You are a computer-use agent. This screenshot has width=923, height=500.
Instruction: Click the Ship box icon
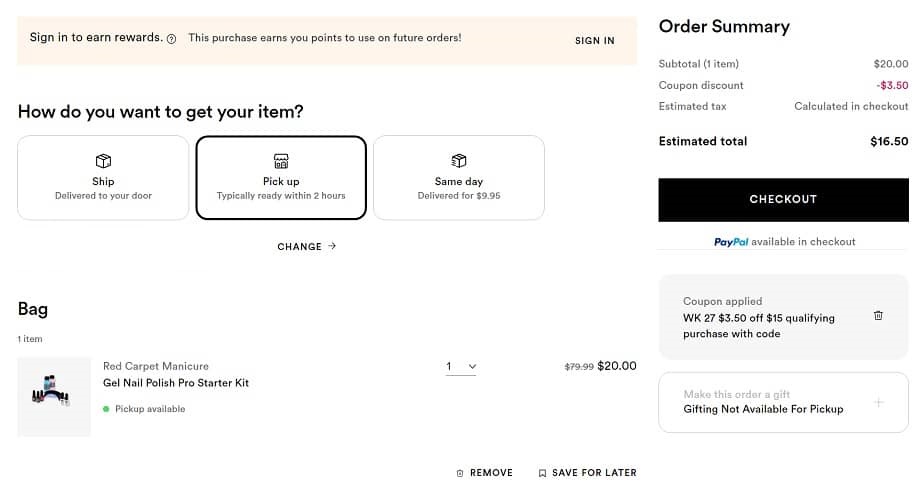coord(103,161)
